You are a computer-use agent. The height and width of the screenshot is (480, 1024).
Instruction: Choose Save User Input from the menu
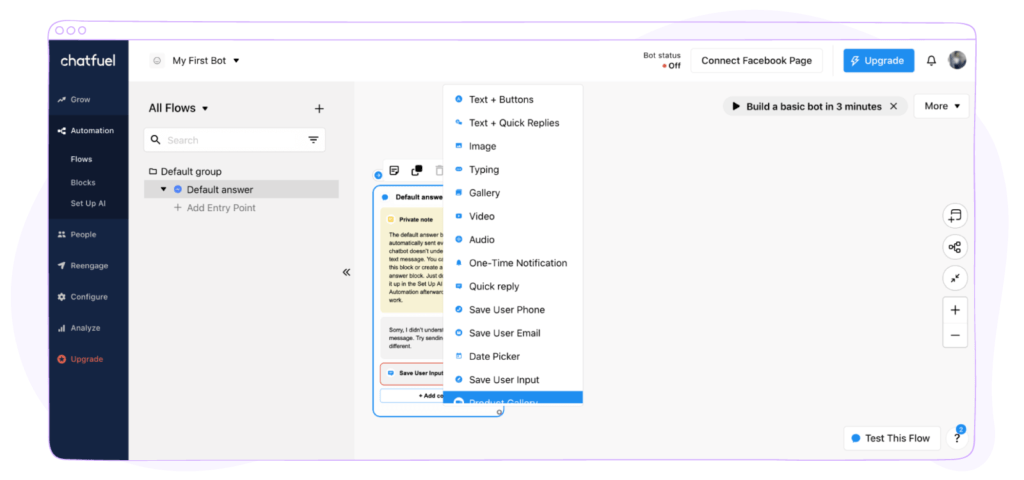click(x=513, y=380)
